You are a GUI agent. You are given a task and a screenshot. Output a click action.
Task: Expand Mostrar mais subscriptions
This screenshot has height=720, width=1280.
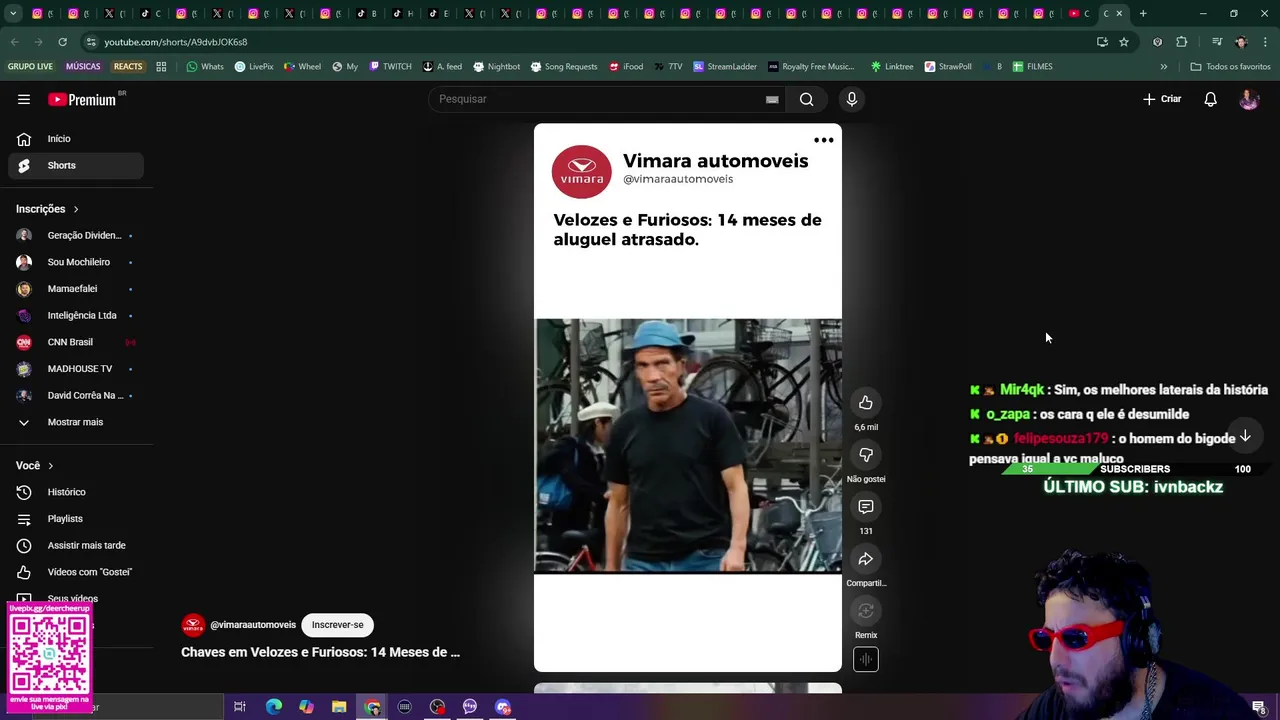[76, 422]
